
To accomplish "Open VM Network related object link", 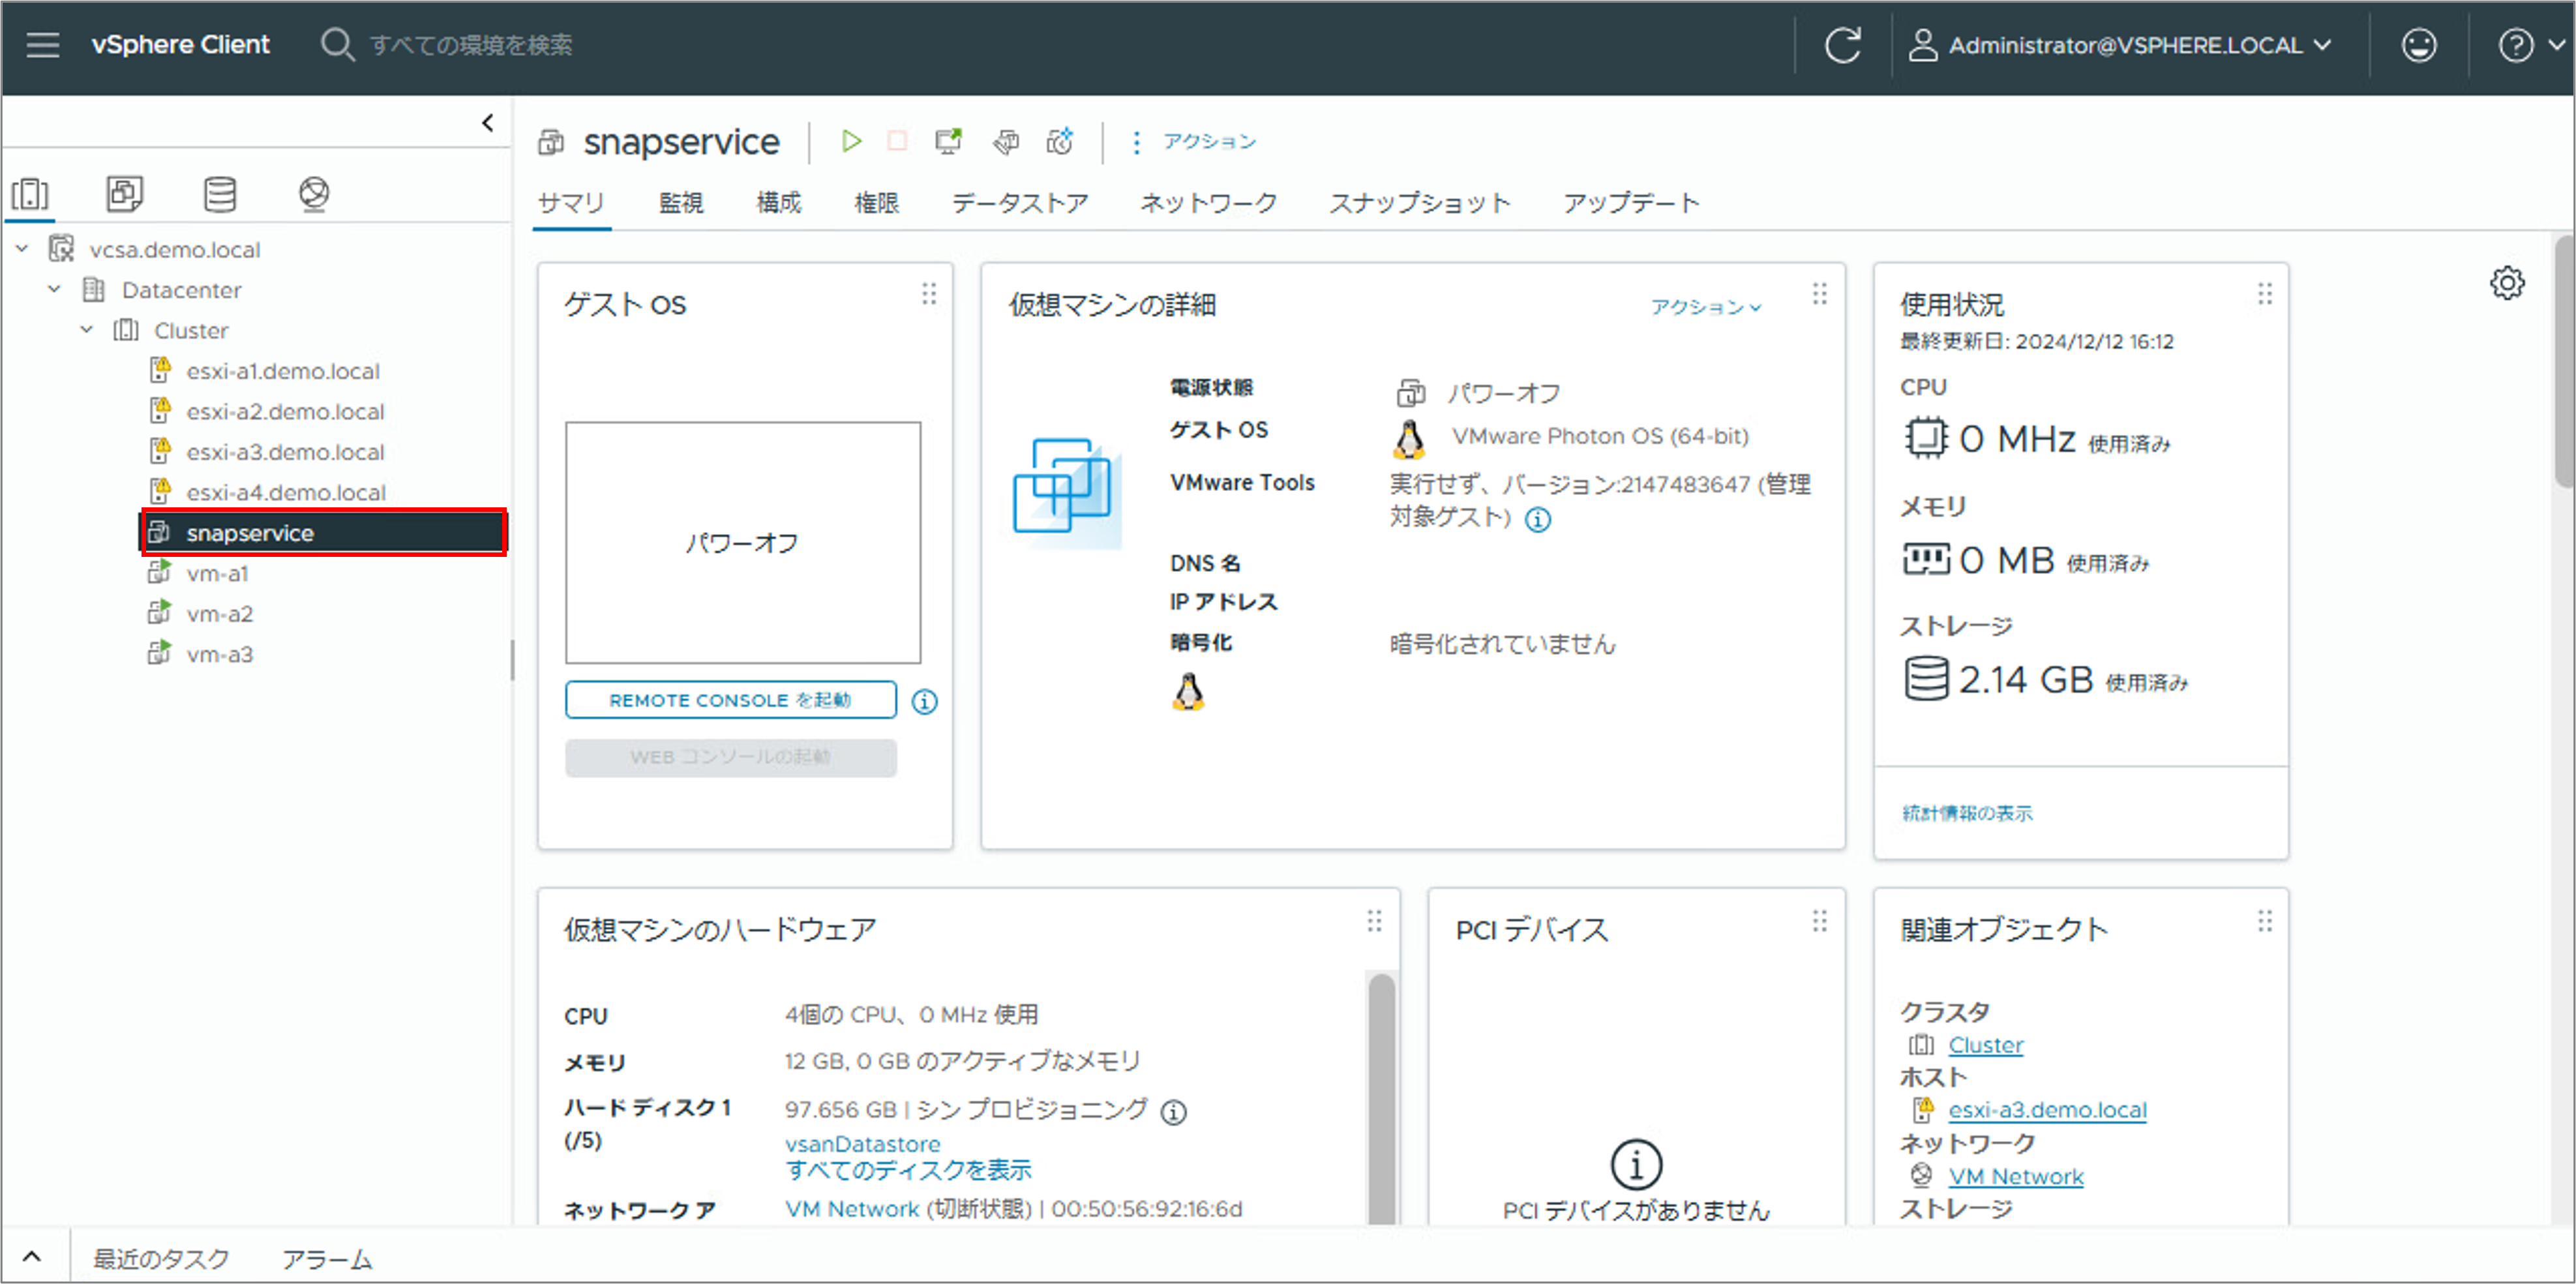I will 2015,1176.
